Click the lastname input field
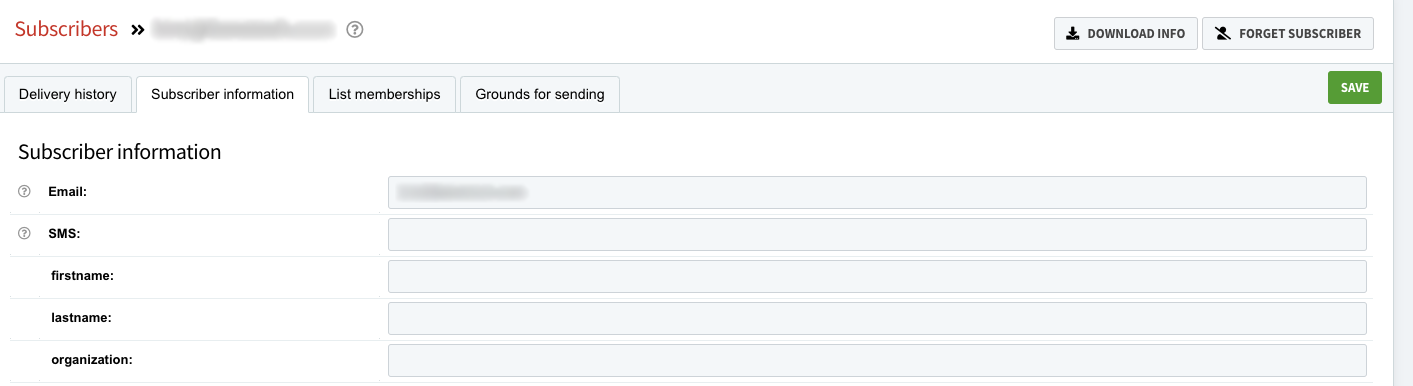 [x=877, y=318]
